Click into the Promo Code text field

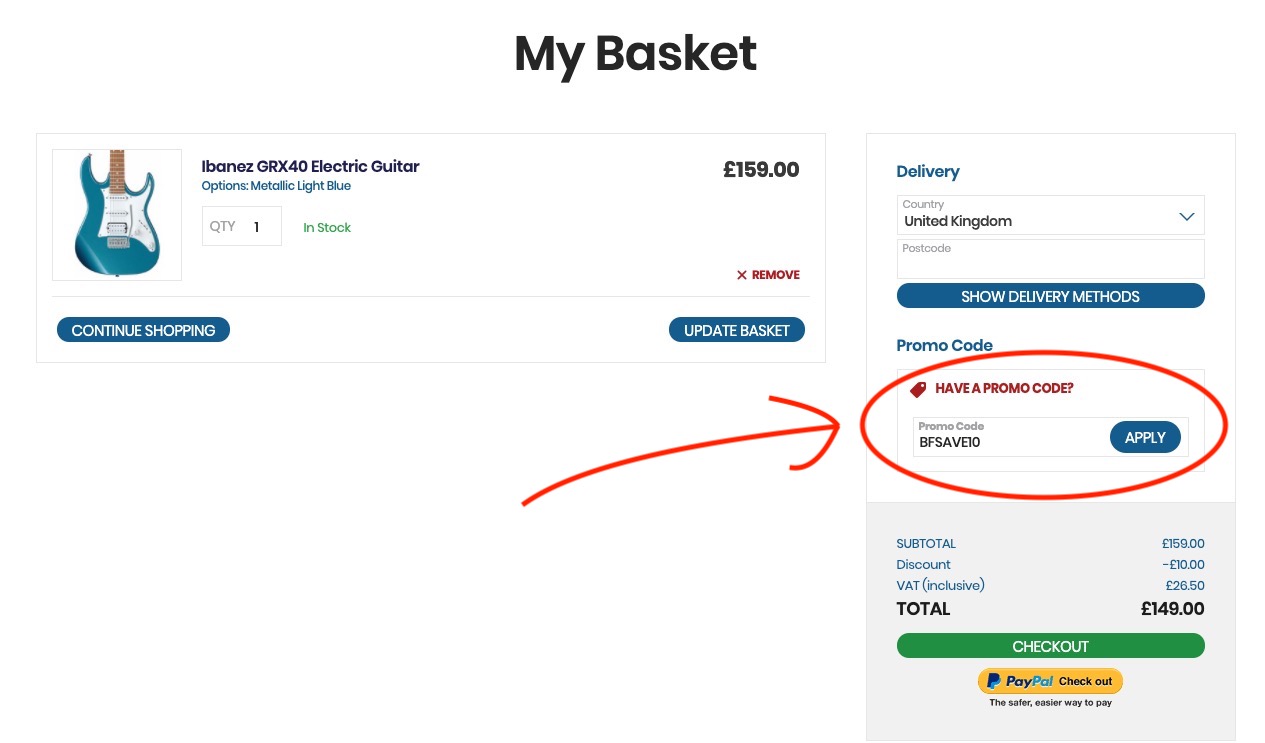coord(1010,442)
